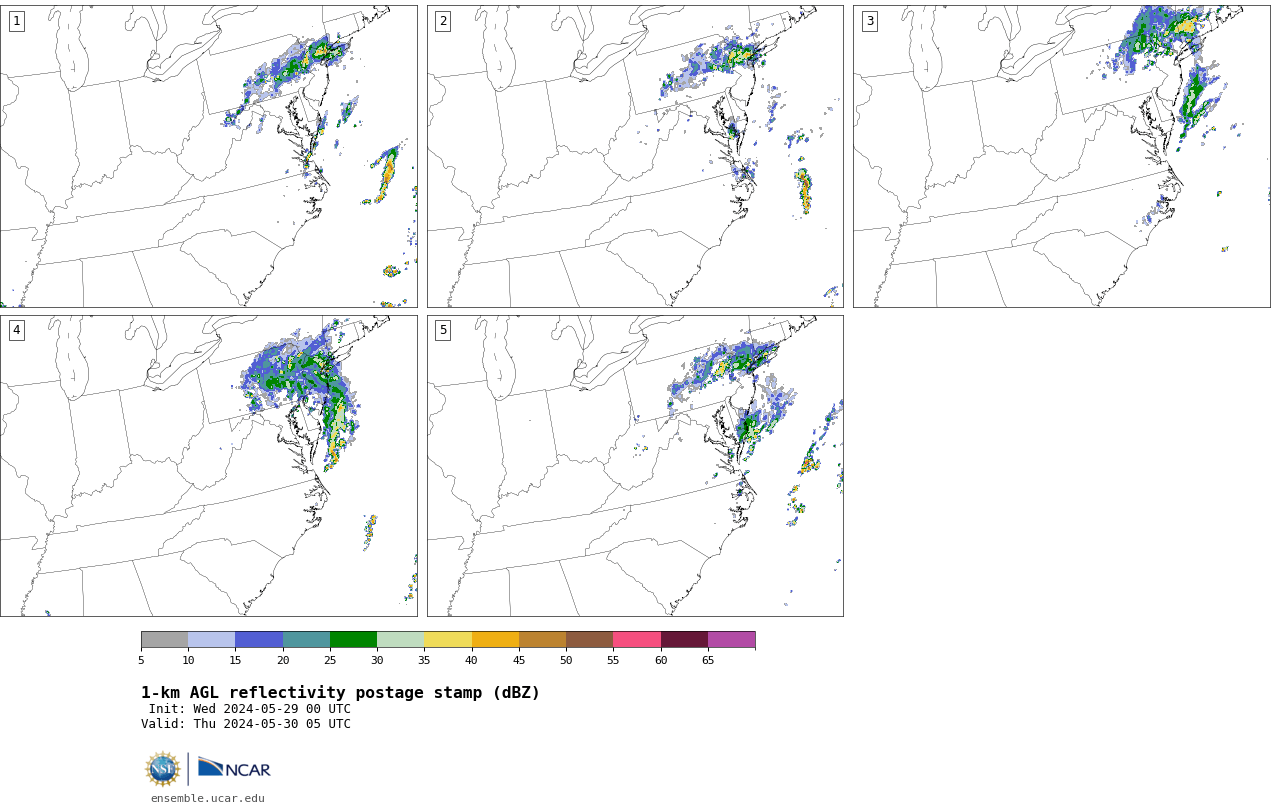
Task: Click the colorbar tick label 35
Action: pyautogui.click(x=424, y=660)
